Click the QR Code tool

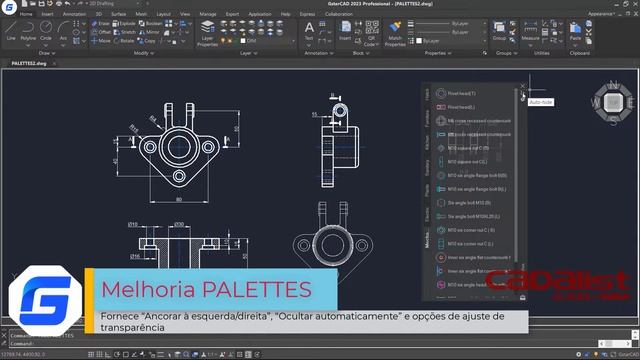point(371,33)
